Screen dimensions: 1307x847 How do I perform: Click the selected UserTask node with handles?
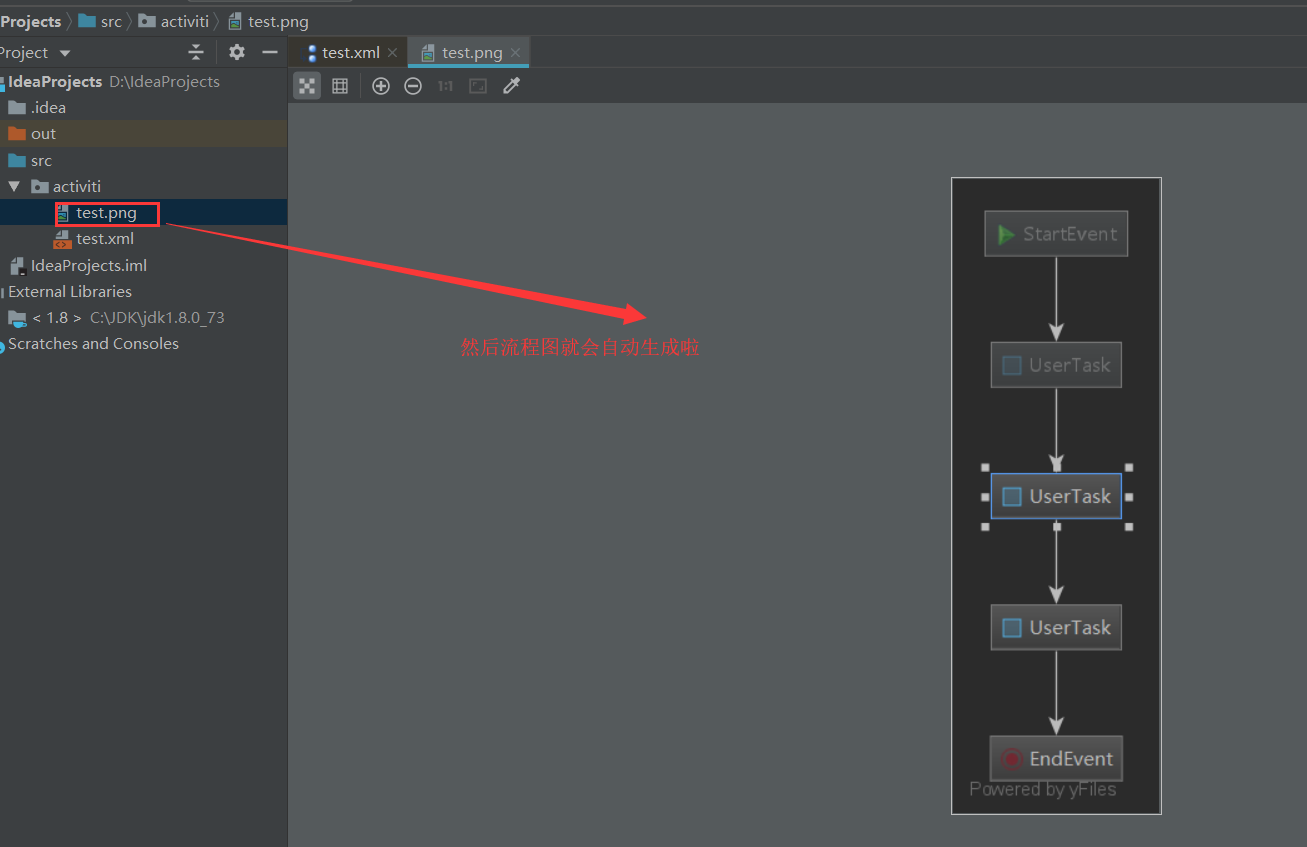point(1056,496)
